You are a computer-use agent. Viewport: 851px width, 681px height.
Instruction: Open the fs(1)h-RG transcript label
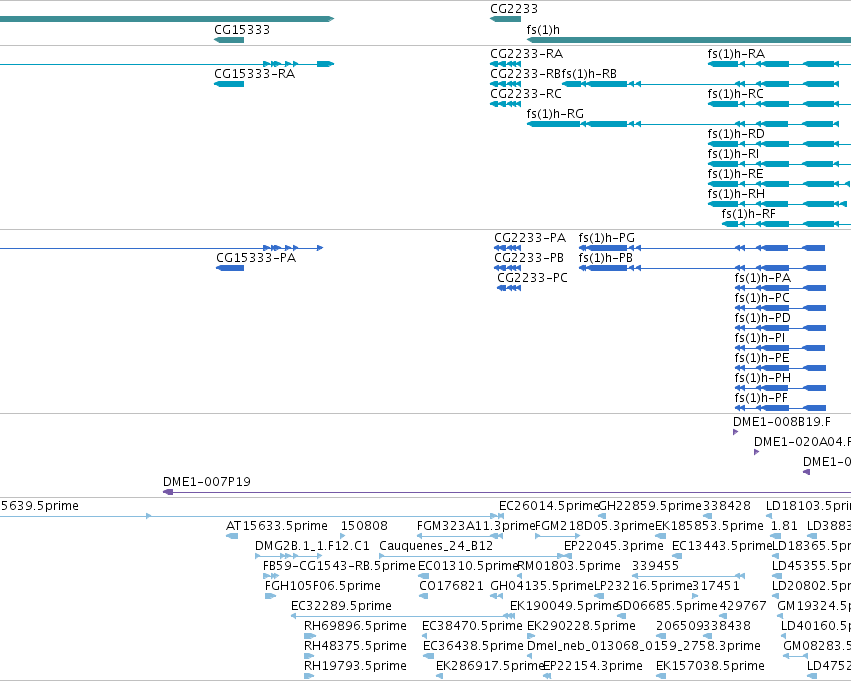(555, 114)
